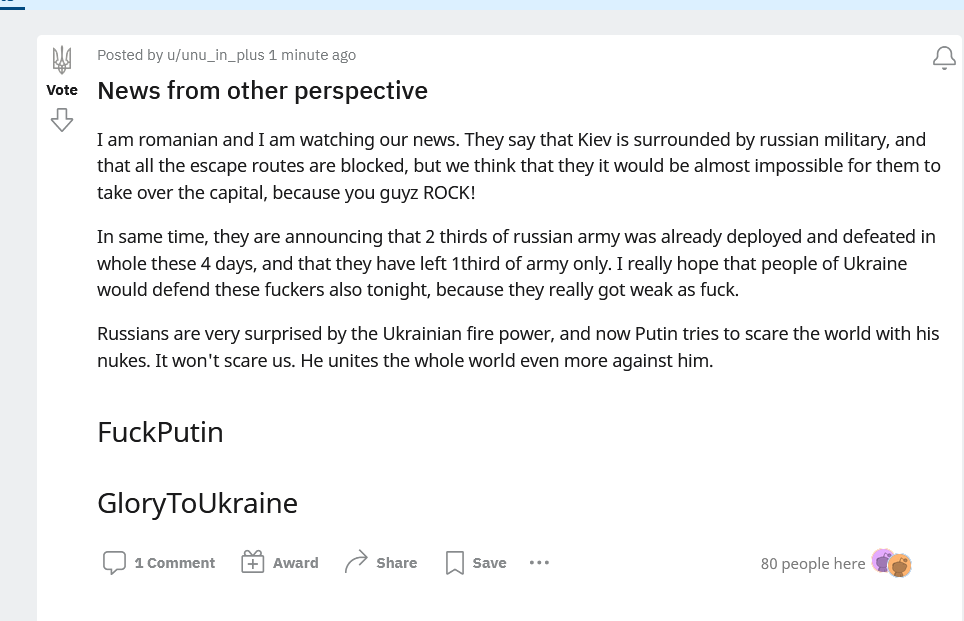
Task: Open the three-dot more options menu
Action: (539, 563)
